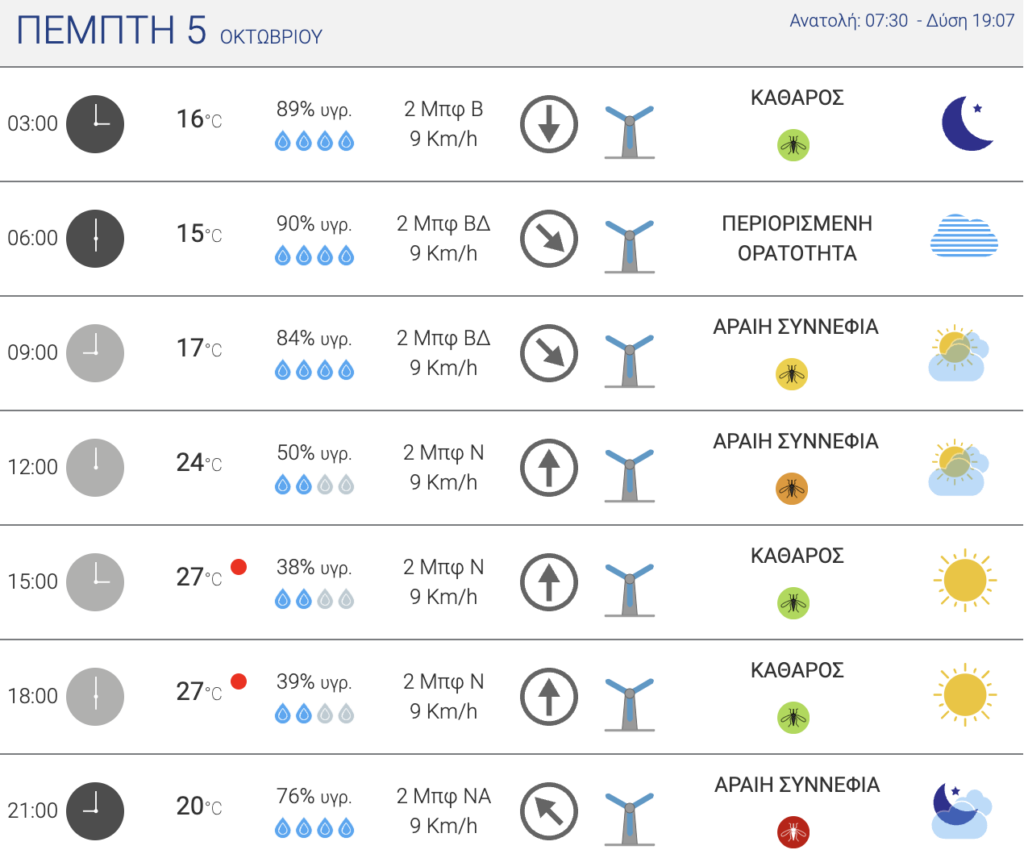The width and height of the screenshot is (1024, 850).
Task: Click the sun icon at 15:00
Action: pos(965,580)
